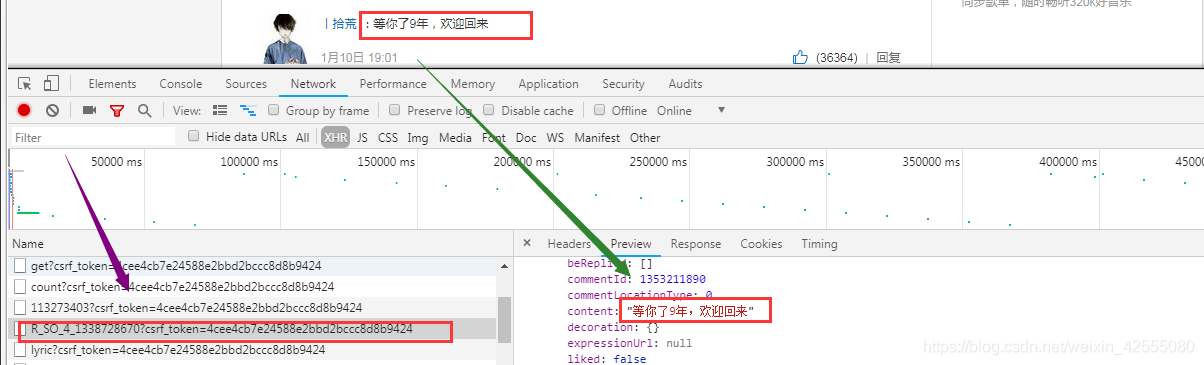Switch to the Sources tab
Screen dimensions: 1204x365
pos(246,84)
